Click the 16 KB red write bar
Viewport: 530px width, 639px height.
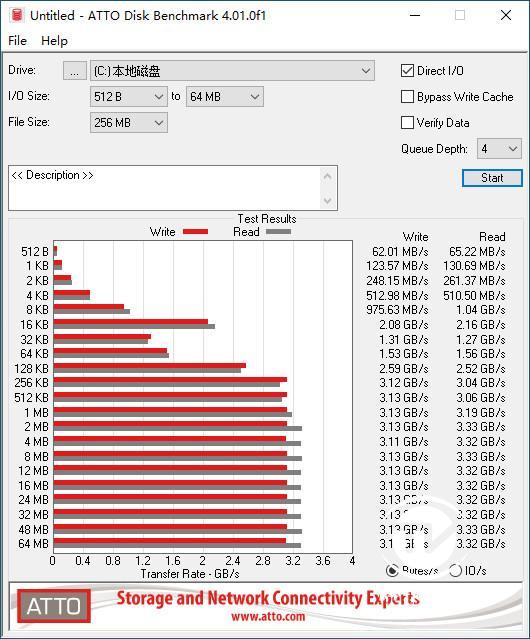(131, 322)
